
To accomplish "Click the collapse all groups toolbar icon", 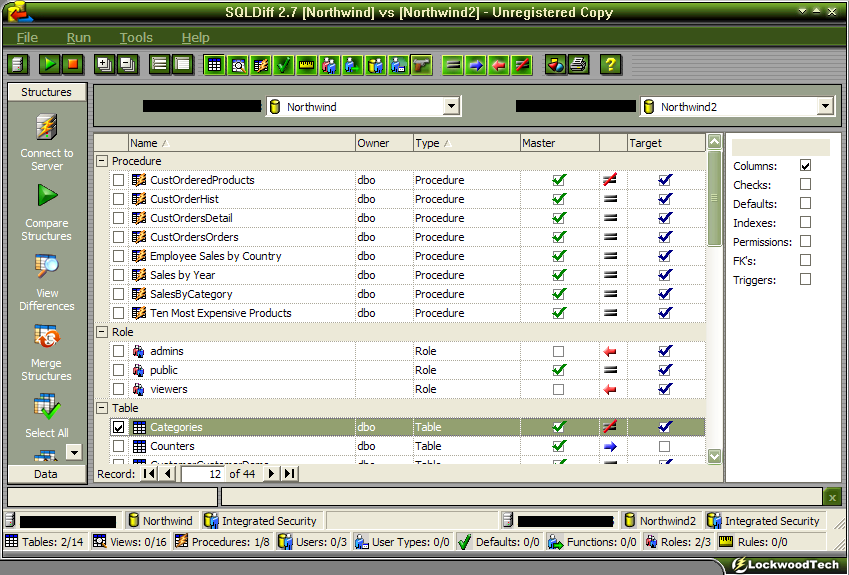I will [127, 64].
